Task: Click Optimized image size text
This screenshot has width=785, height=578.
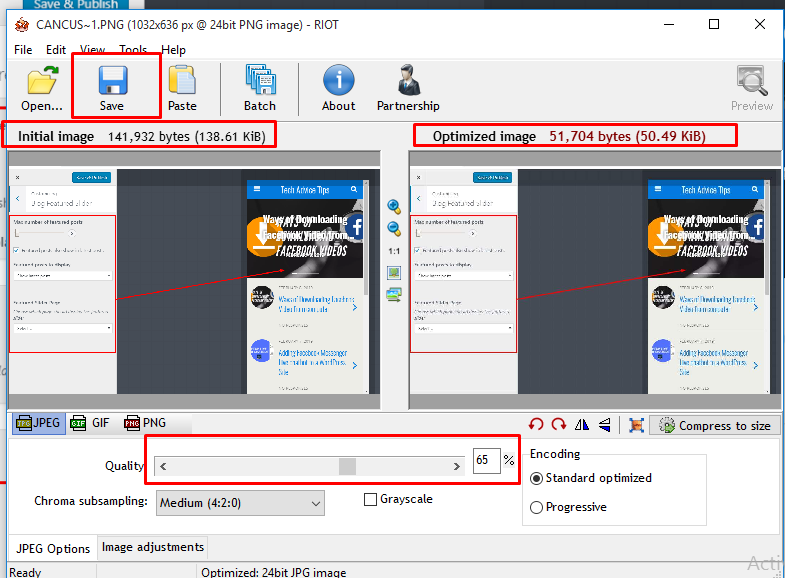Action: click(627, 136)
